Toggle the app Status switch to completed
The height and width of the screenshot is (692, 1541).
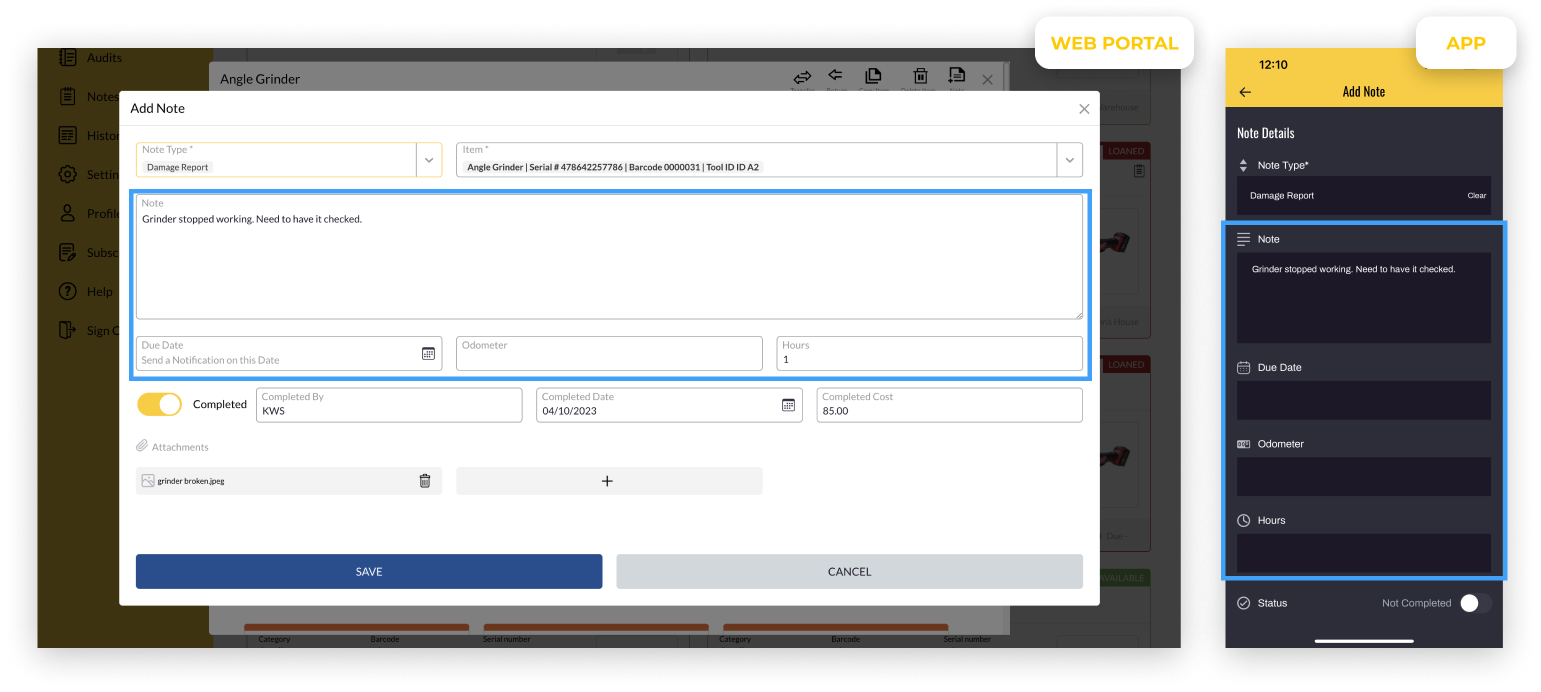coord(1475,603)
